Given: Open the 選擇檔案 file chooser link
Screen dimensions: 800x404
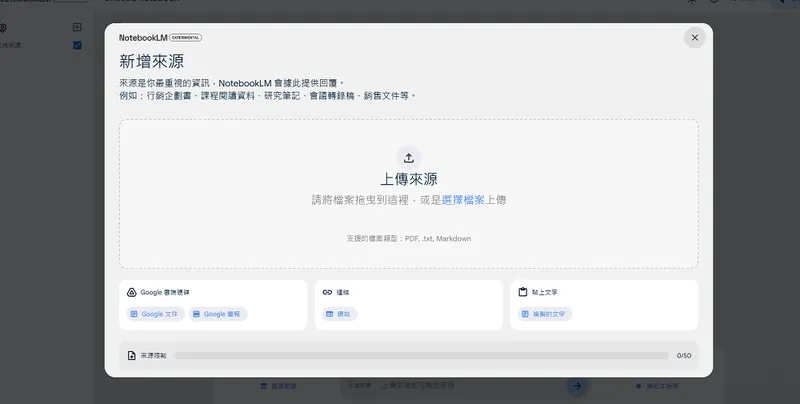Looking at the screenshot, I should tap(463, 200).
